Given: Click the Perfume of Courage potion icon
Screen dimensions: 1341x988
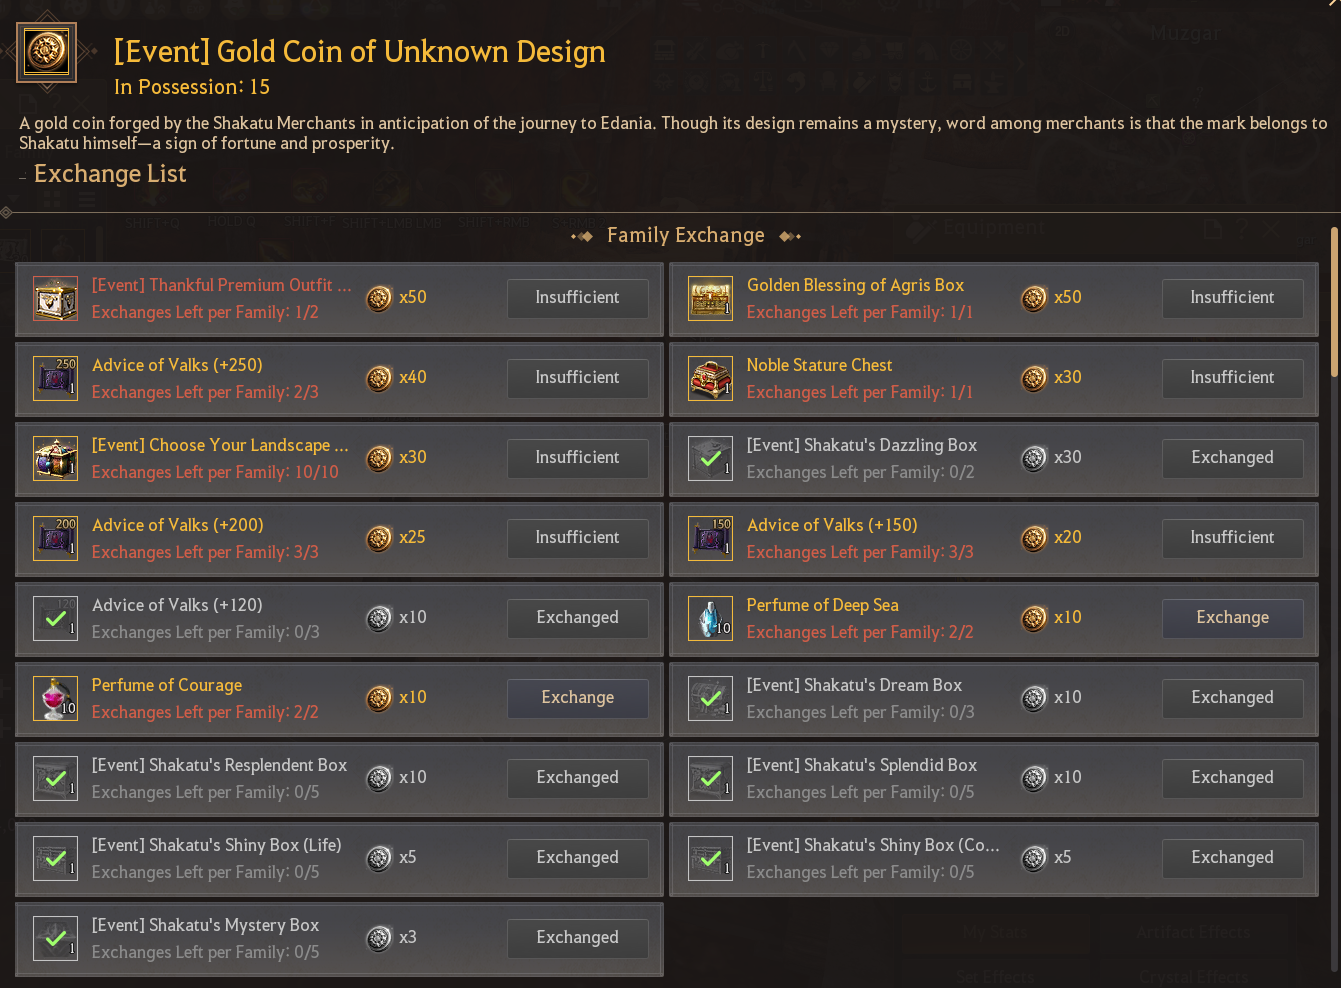Looking at the screenshot, I should point(55,699).
